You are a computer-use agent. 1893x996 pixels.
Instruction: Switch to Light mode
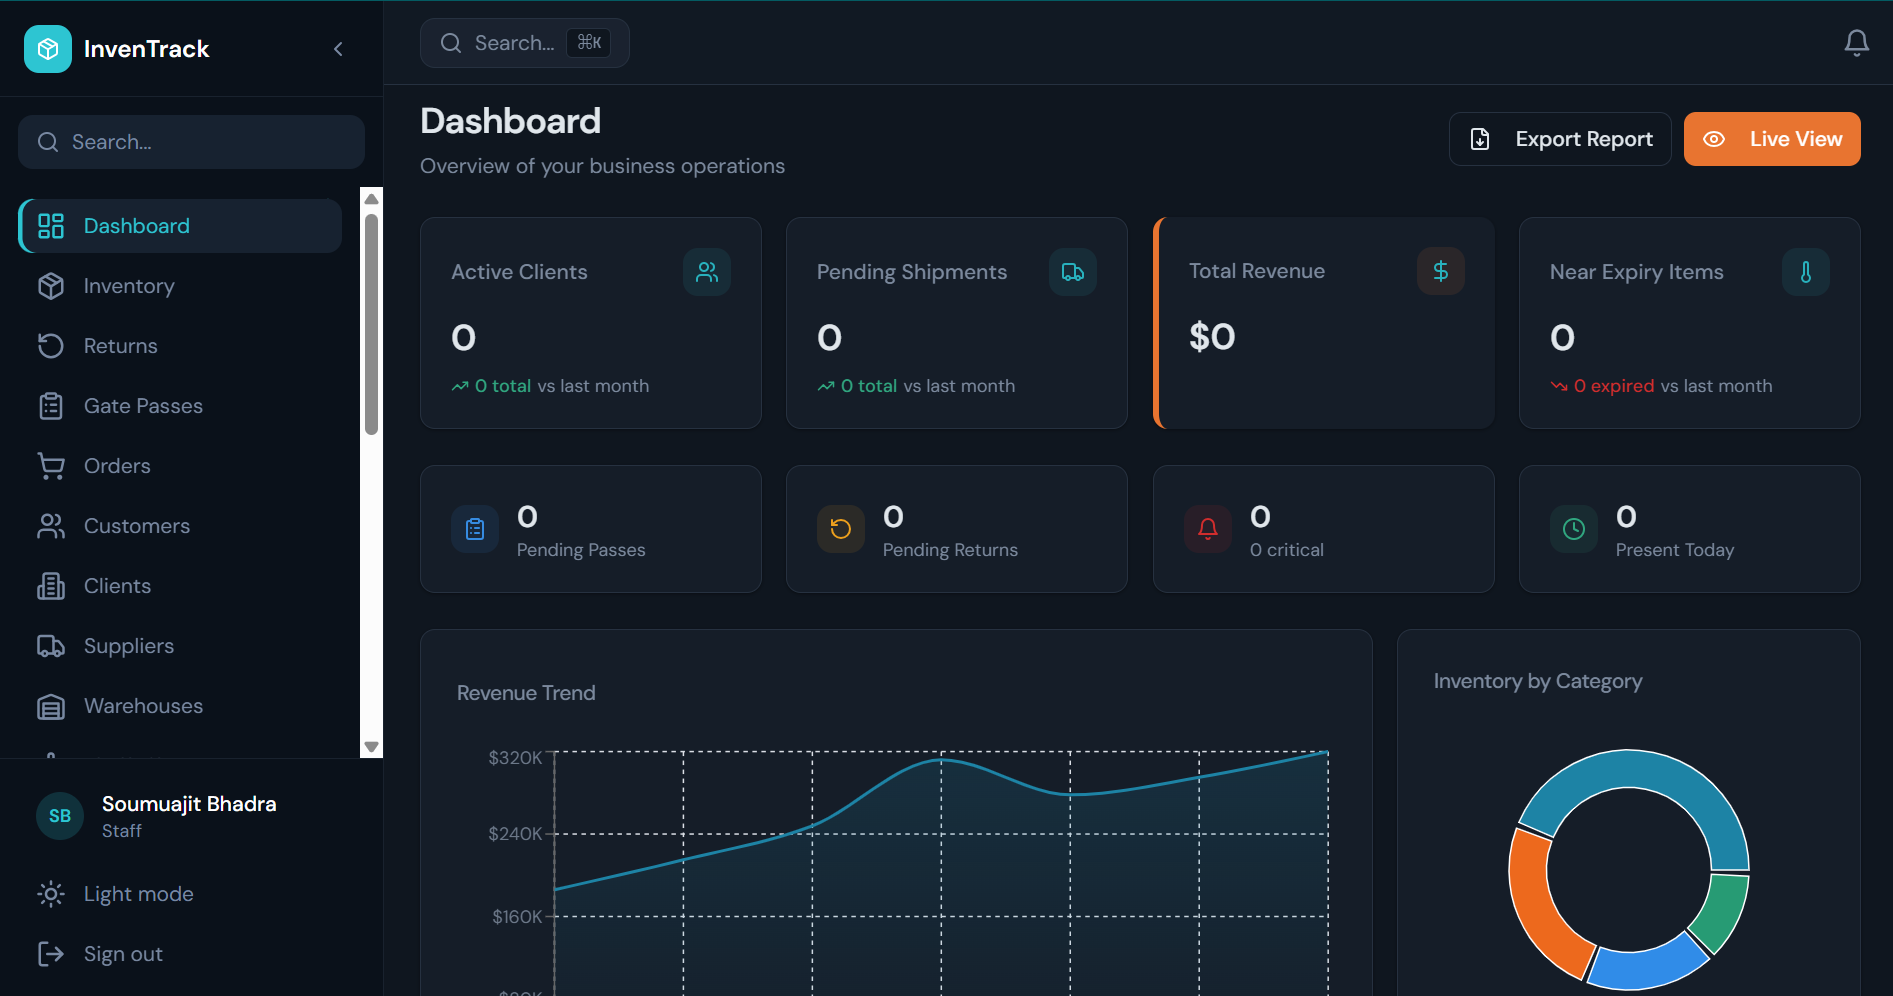[x=137, y=894]
